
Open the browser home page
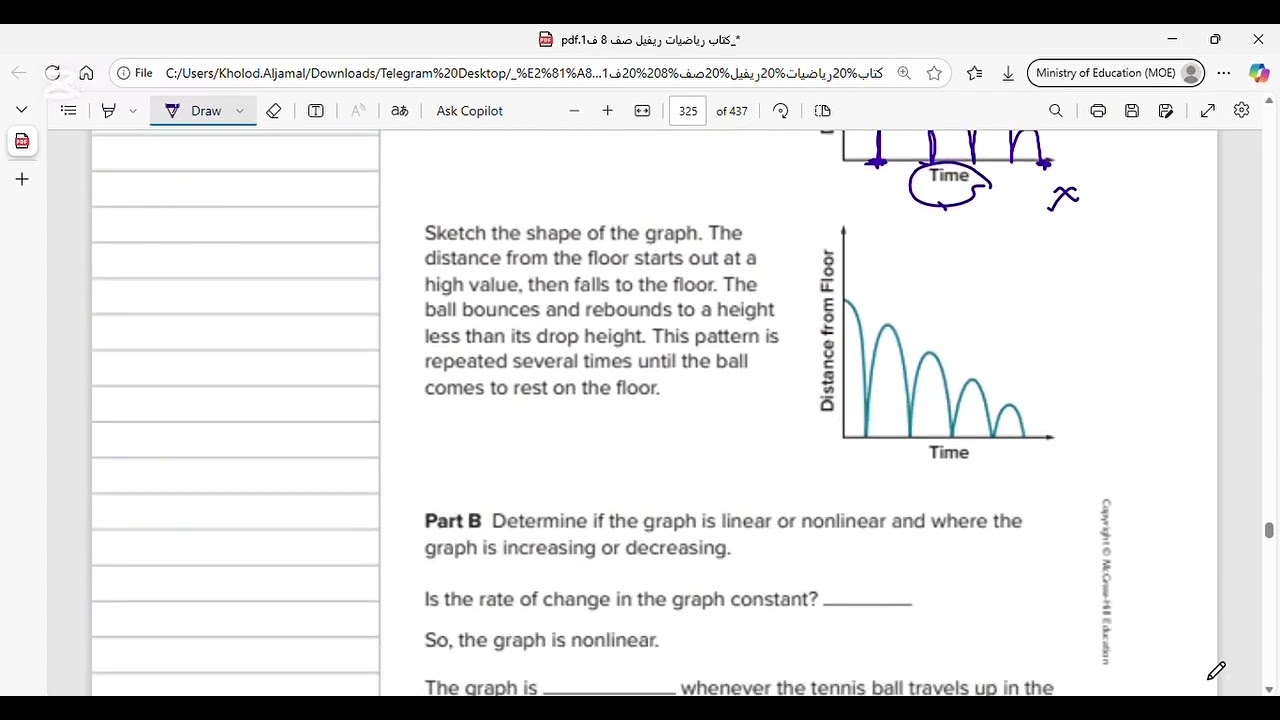tap(86, 73)
